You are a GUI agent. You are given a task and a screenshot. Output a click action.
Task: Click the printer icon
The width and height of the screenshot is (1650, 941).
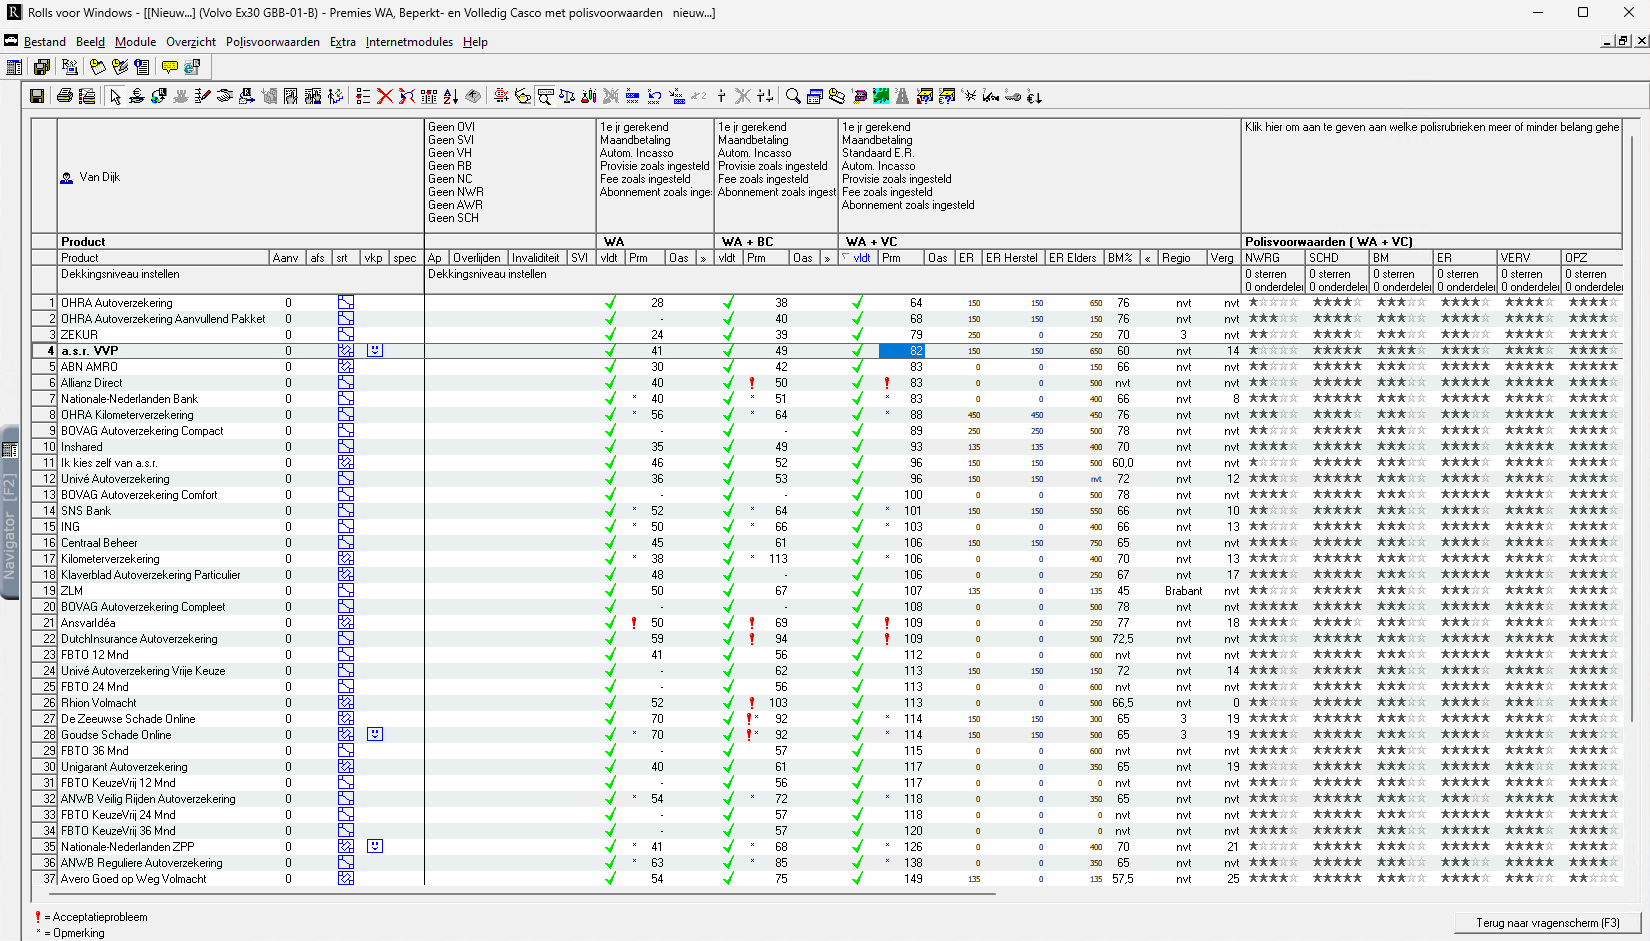(x=65, y=96)
